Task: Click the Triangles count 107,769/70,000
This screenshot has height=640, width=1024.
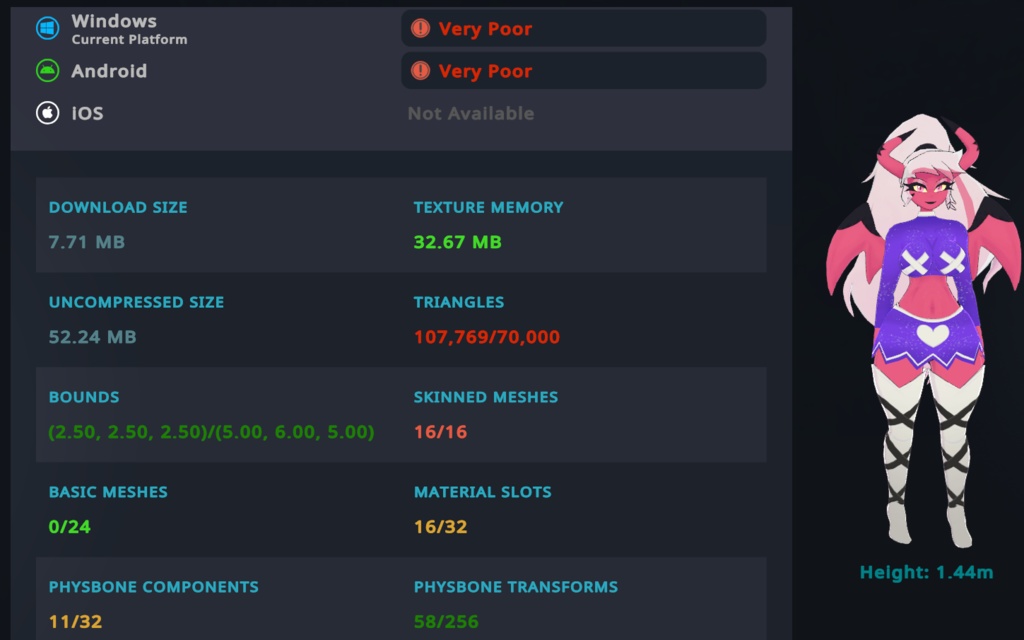Action: (486, 337)
